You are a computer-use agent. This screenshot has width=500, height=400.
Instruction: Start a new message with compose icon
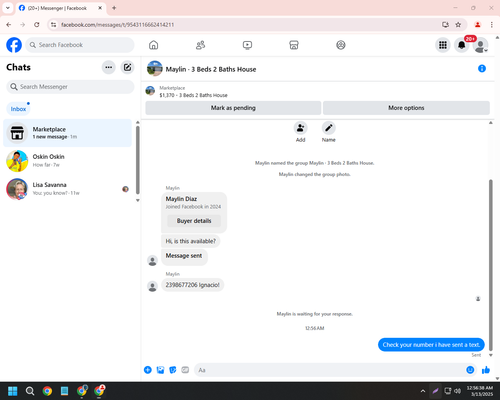pos(127,67)
